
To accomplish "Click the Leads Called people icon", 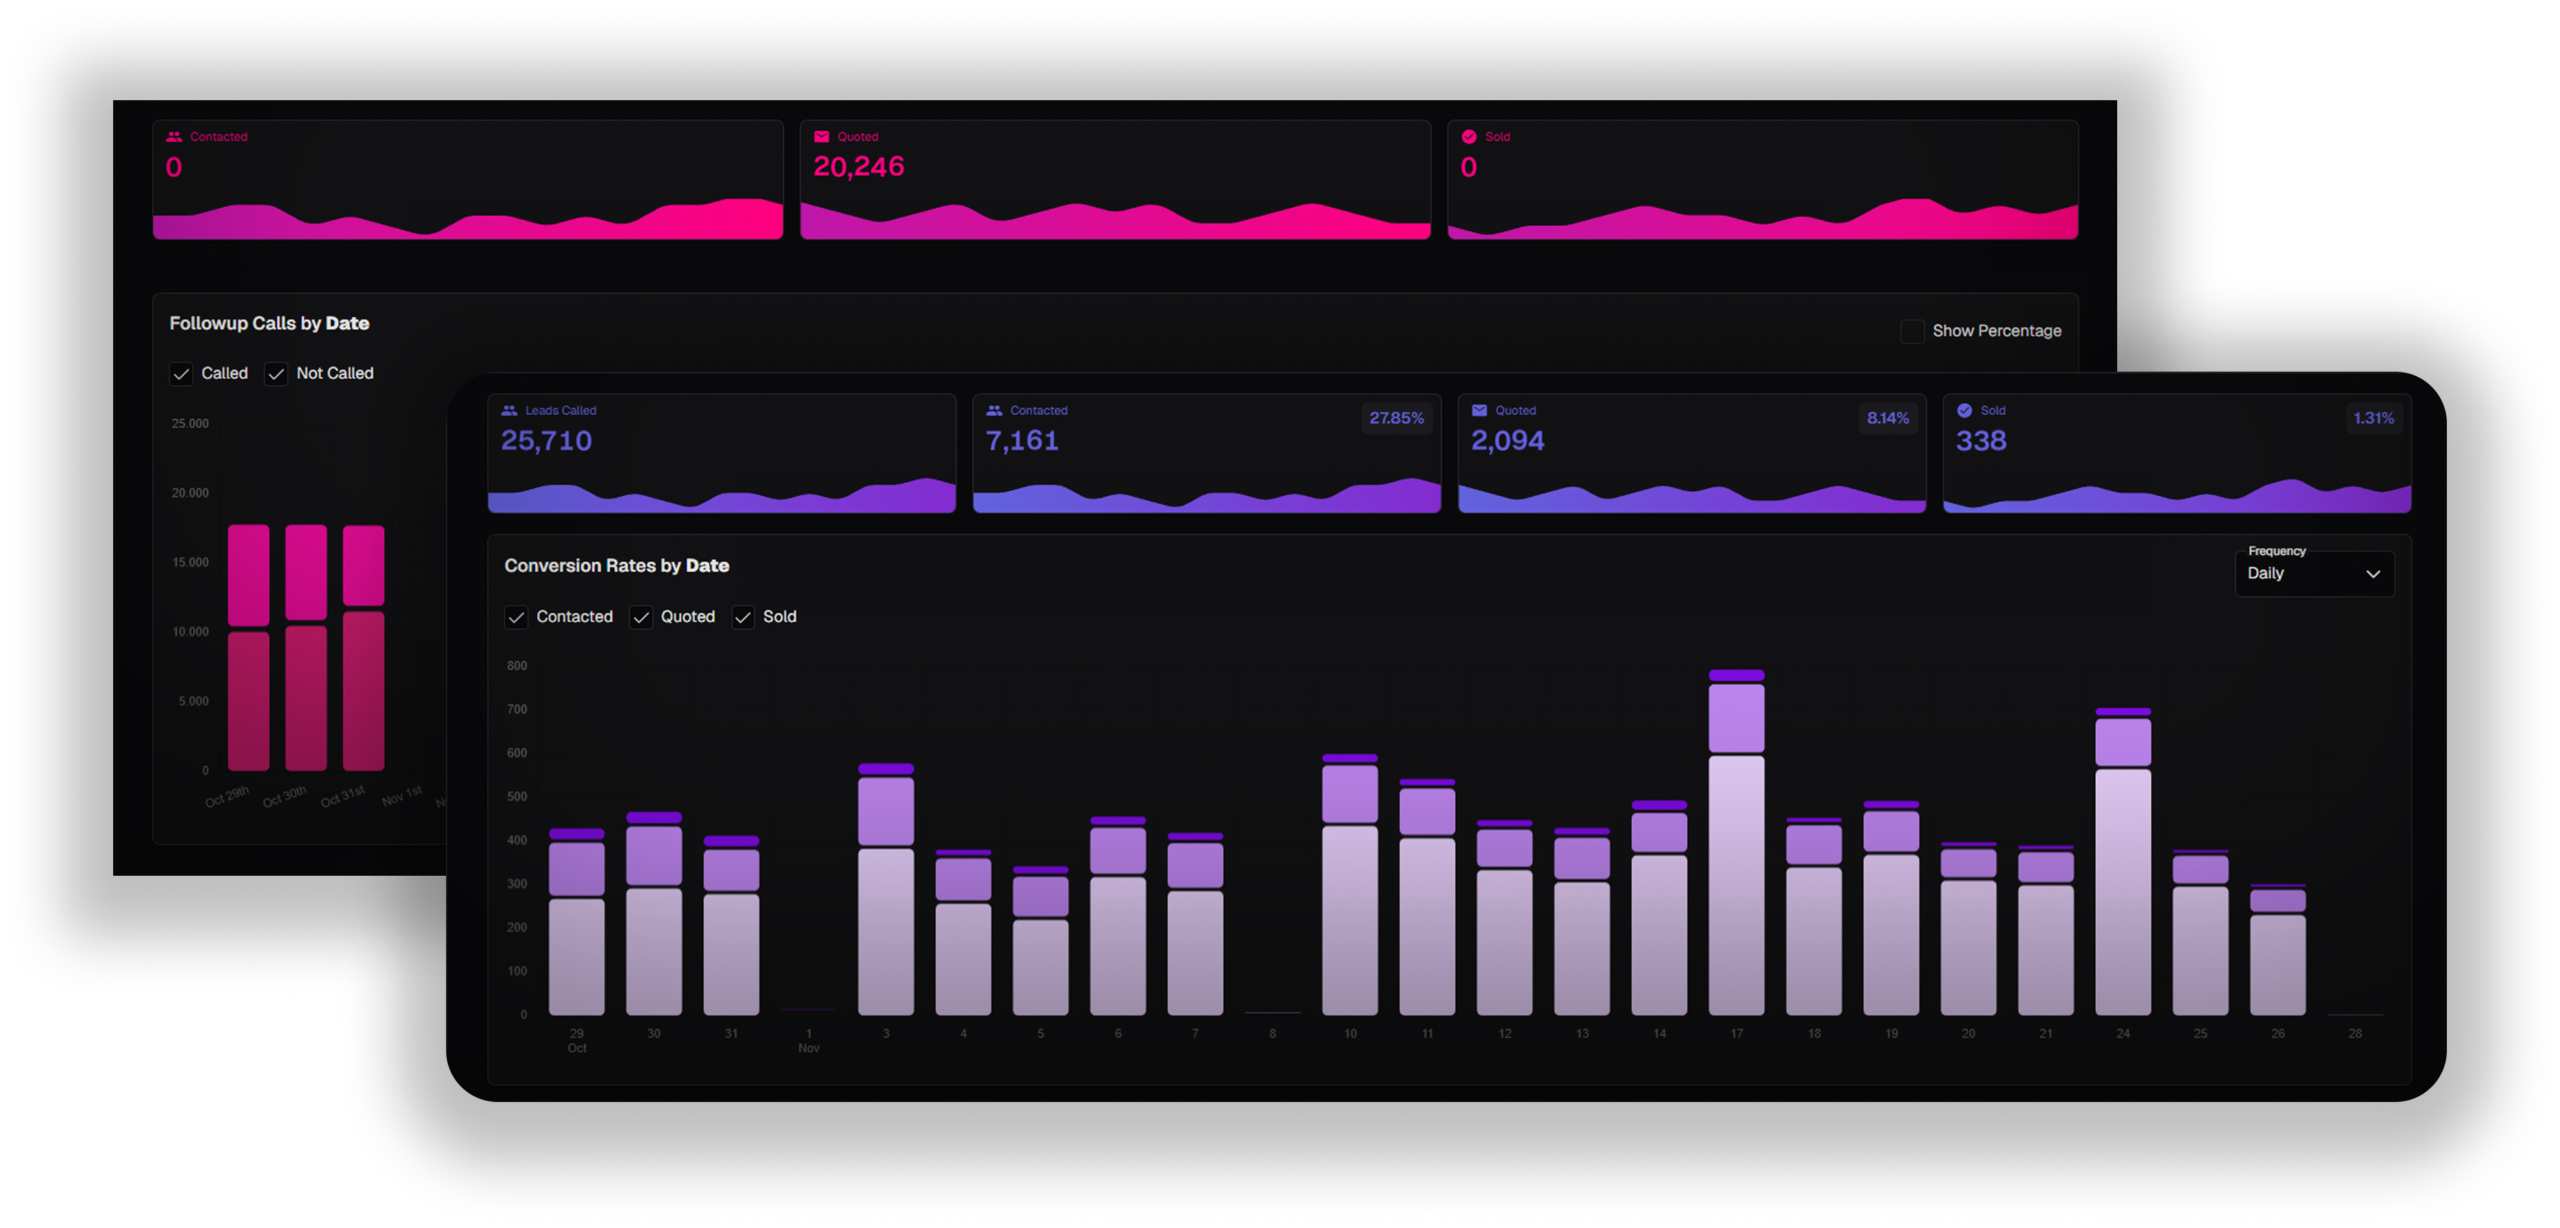I will (509, 410).
